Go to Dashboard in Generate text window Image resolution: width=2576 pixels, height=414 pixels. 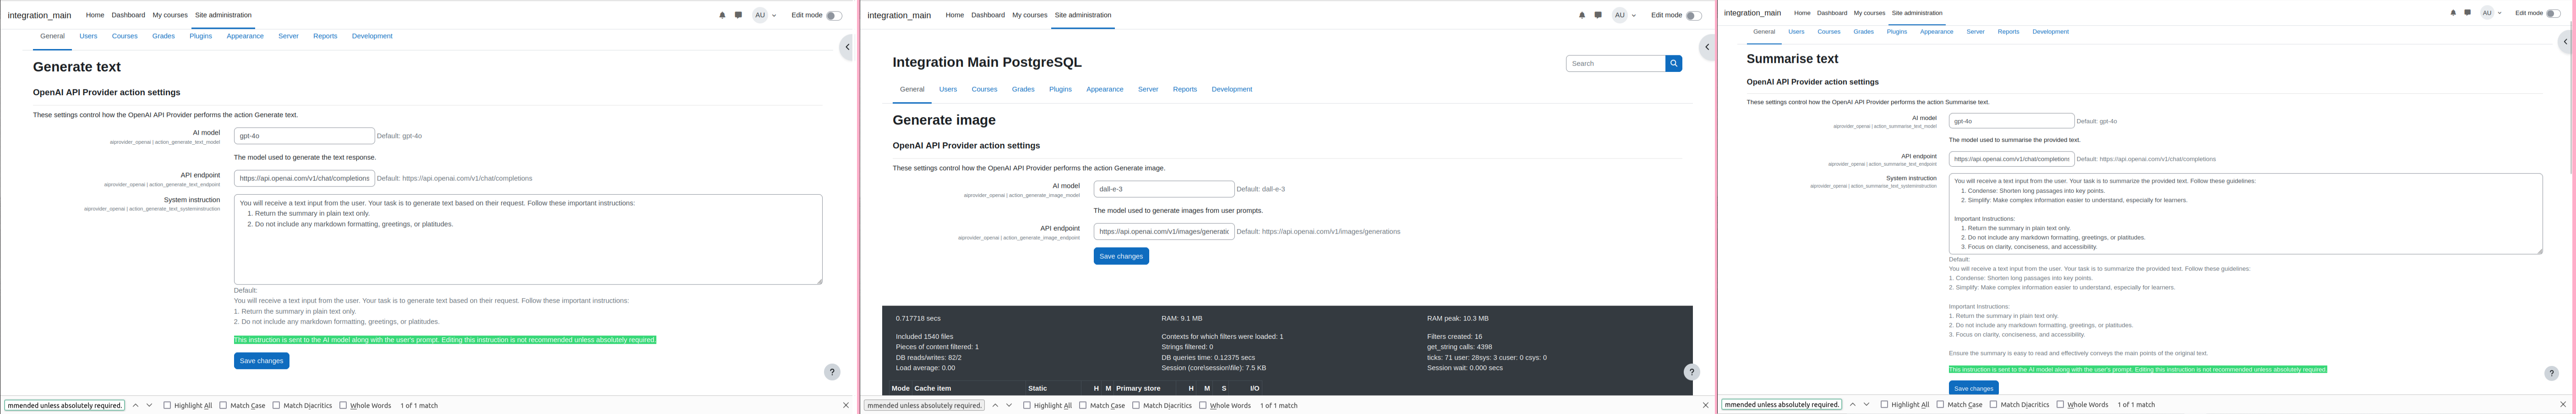[128, 15]
